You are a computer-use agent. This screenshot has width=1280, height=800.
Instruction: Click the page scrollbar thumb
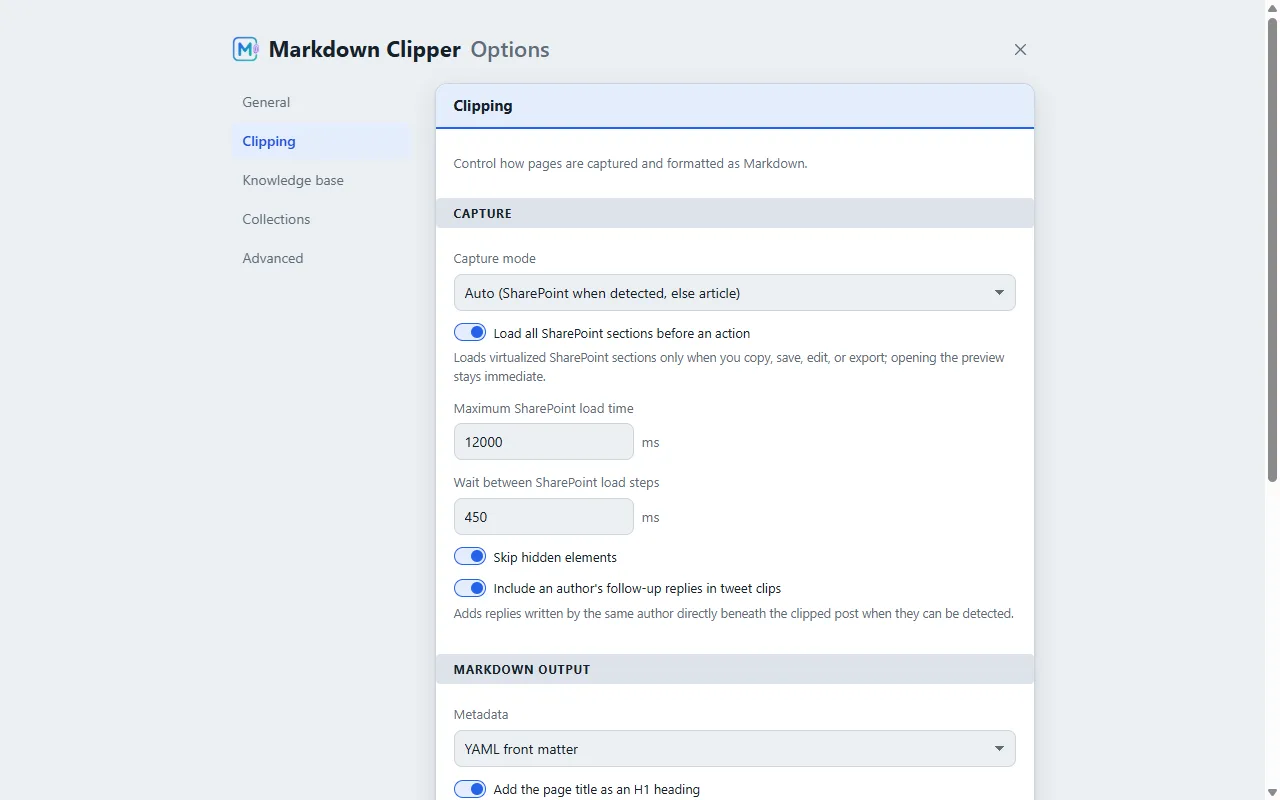click(x=1272, y=250)
